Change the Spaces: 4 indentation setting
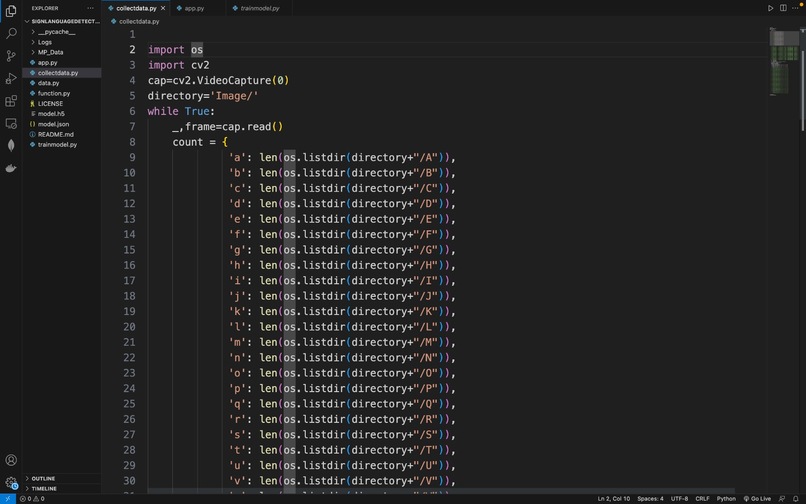 click(x=650, y=499)
